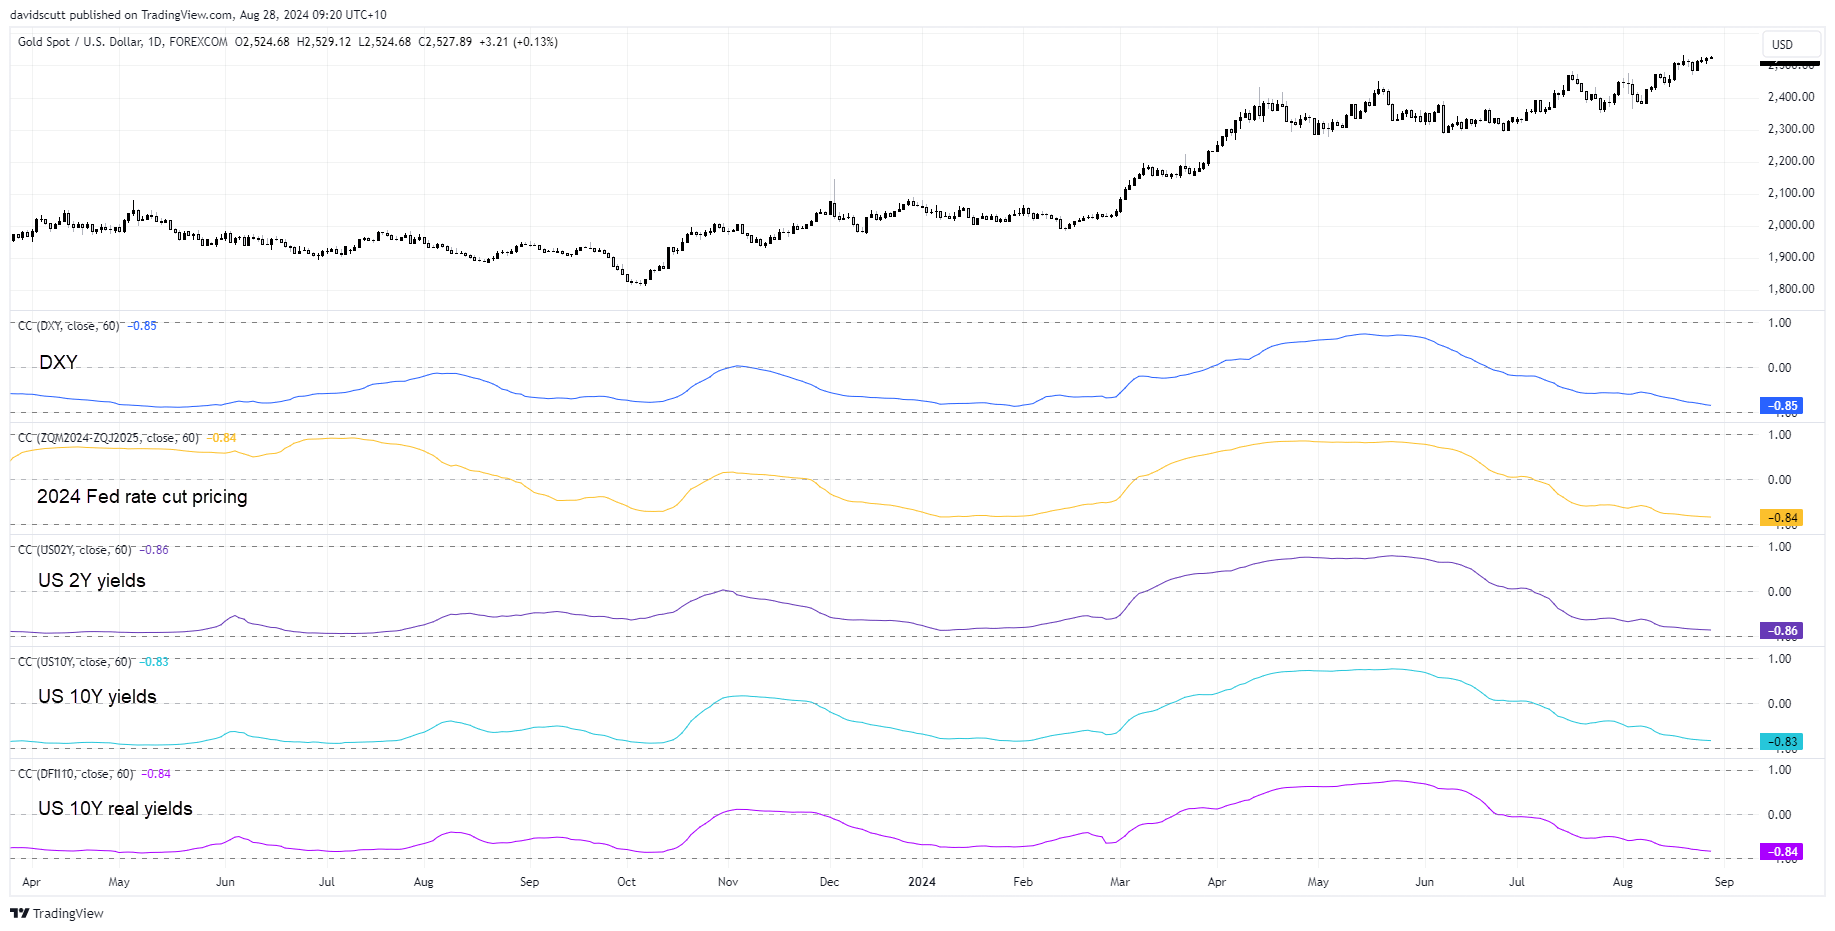This screenshot has height=931, width=1835.
Task: Click the US 10Y real yields annotation
Action: click(115, 809)
